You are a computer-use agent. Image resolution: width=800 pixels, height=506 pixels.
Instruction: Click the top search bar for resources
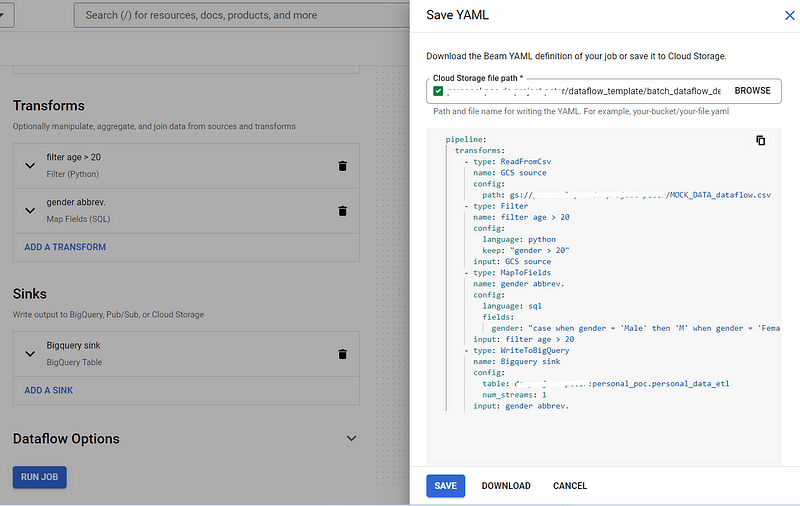pos(240,15)
